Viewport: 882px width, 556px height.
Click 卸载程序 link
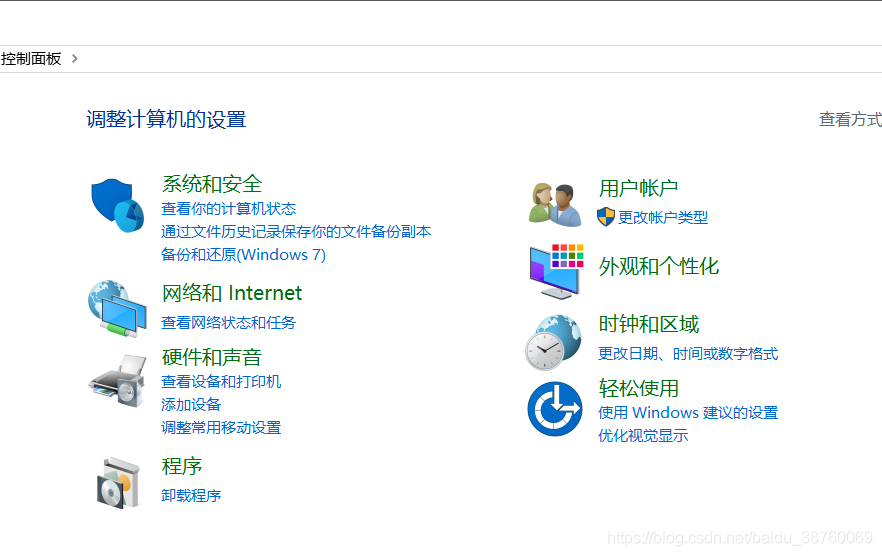coord(191,496)
